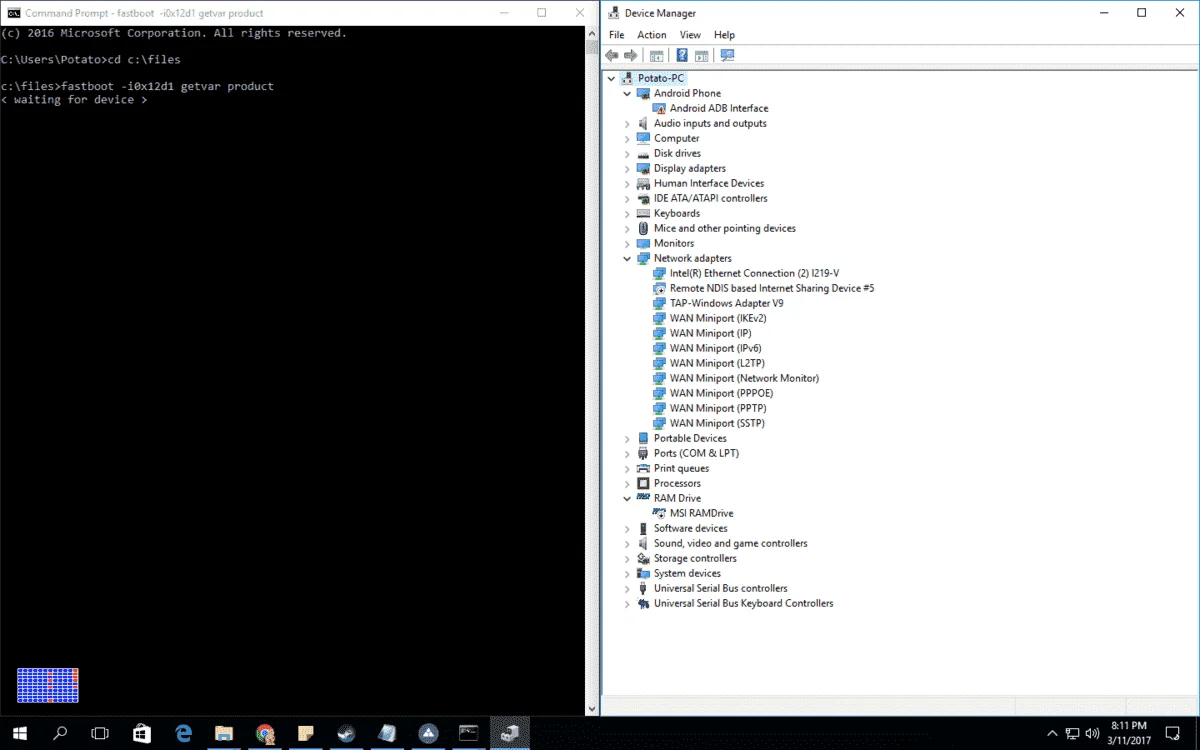
Task: Select the Storage controllers row
Action: point(695,558)
